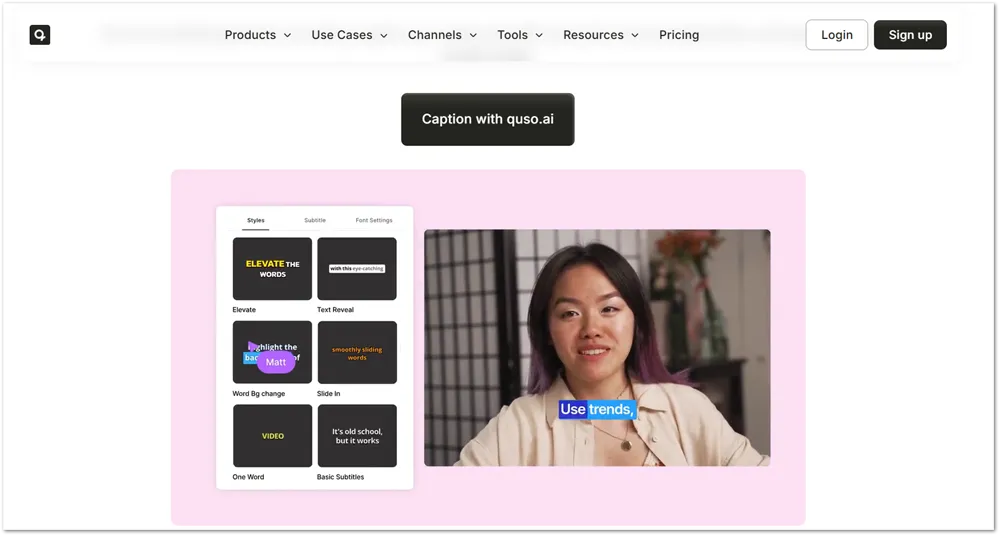Image resolution: width=999 pixels, height=535 pixels.
Task: Click the quso.ai logo icon
Action: pos(40,35)
